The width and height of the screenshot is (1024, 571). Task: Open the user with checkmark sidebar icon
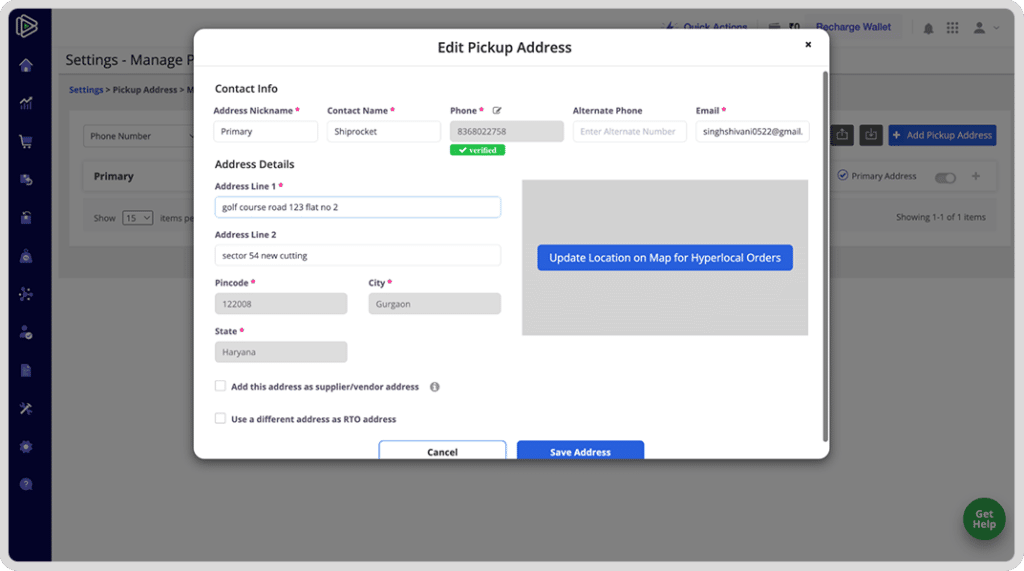(26, 333)
